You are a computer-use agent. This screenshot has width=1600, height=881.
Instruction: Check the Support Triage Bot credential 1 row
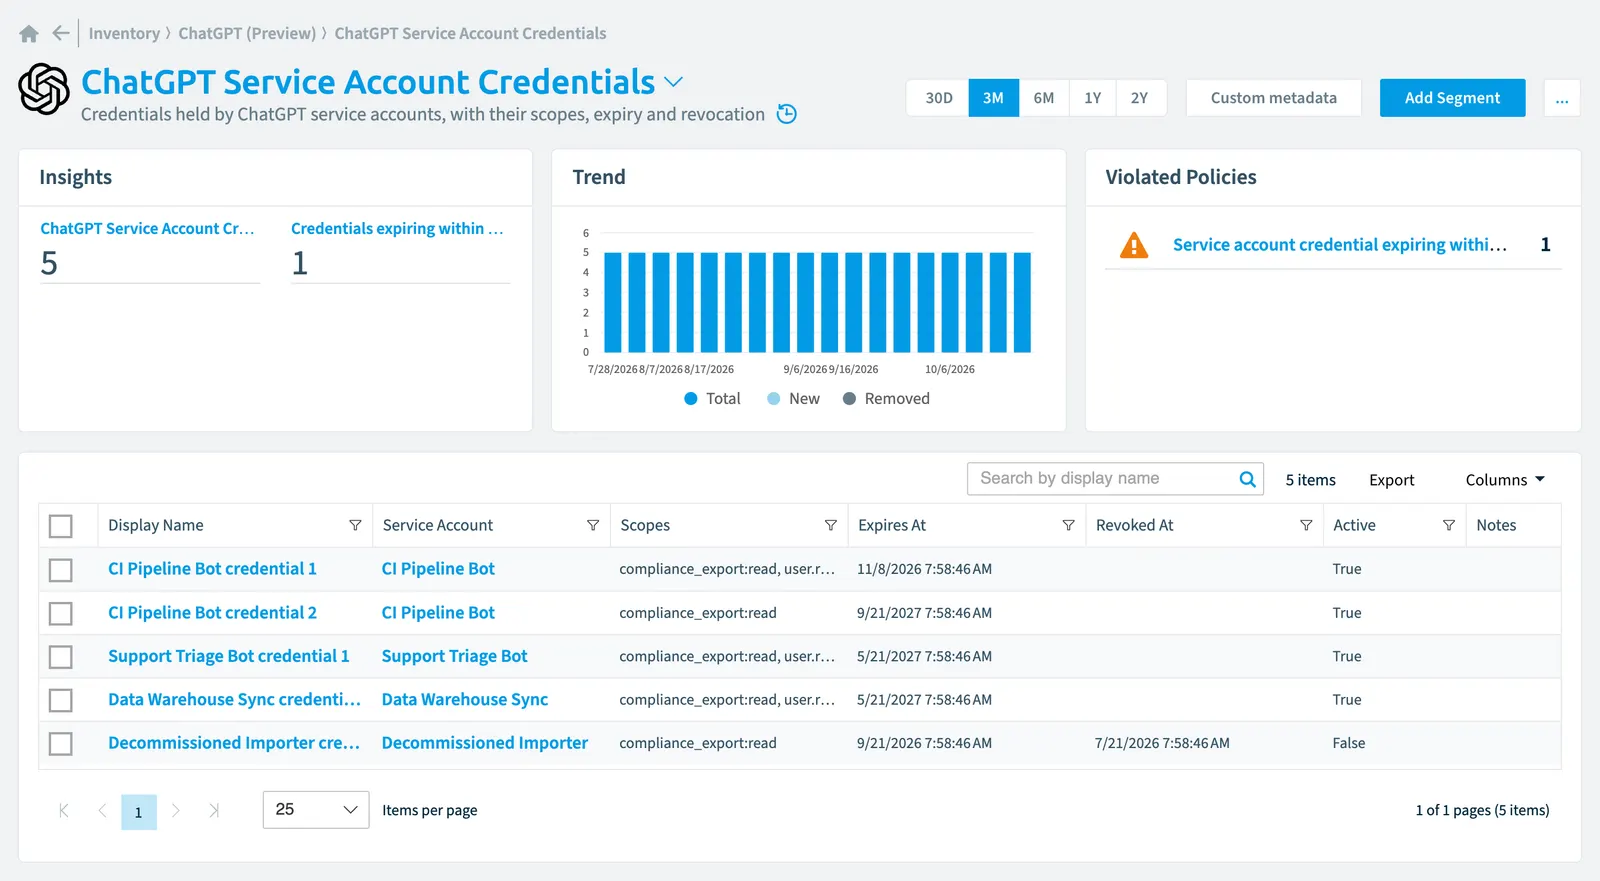tap(61, 657)
